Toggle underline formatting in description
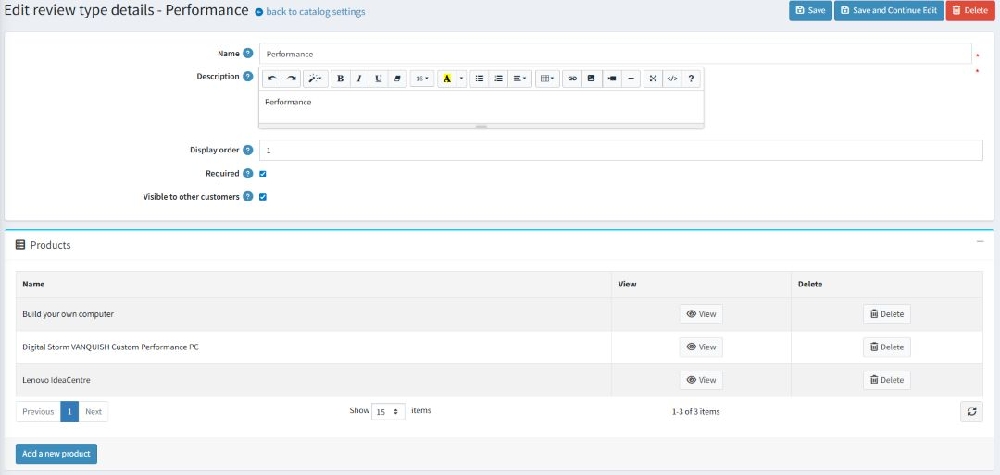Image resolution: width=1000 pixels, height=475 pixels. [378, 78]
